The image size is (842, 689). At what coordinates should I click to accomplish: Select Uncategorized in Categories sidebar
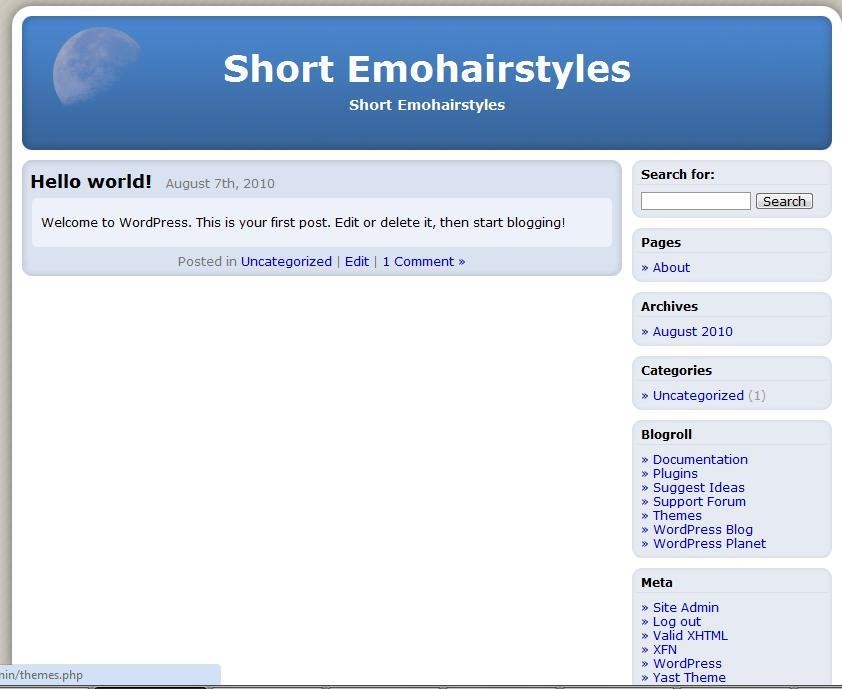point(698,396)
